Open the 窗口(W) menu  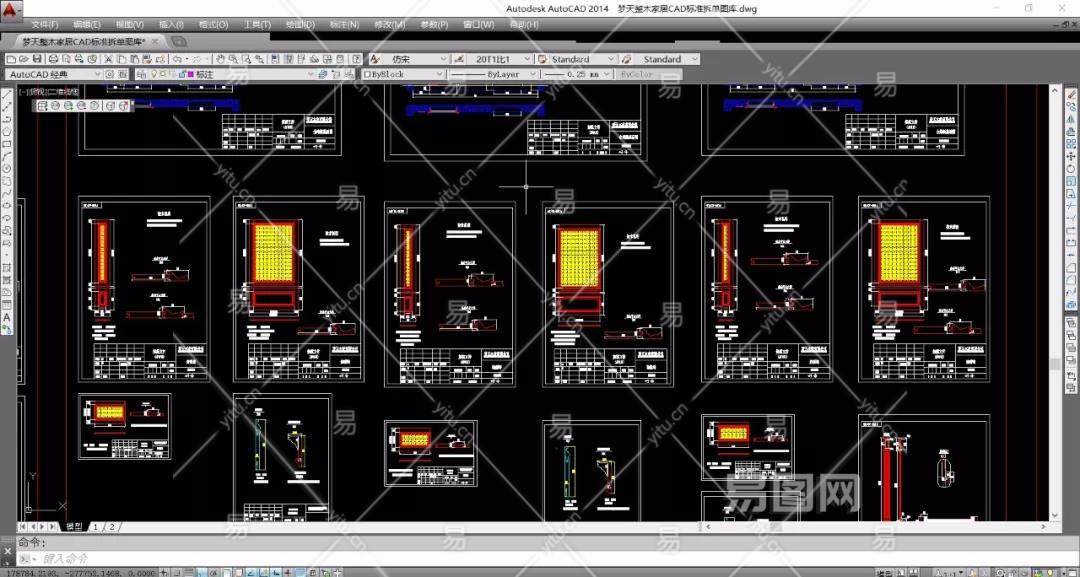pyautogui.click(x=479, y=25)
